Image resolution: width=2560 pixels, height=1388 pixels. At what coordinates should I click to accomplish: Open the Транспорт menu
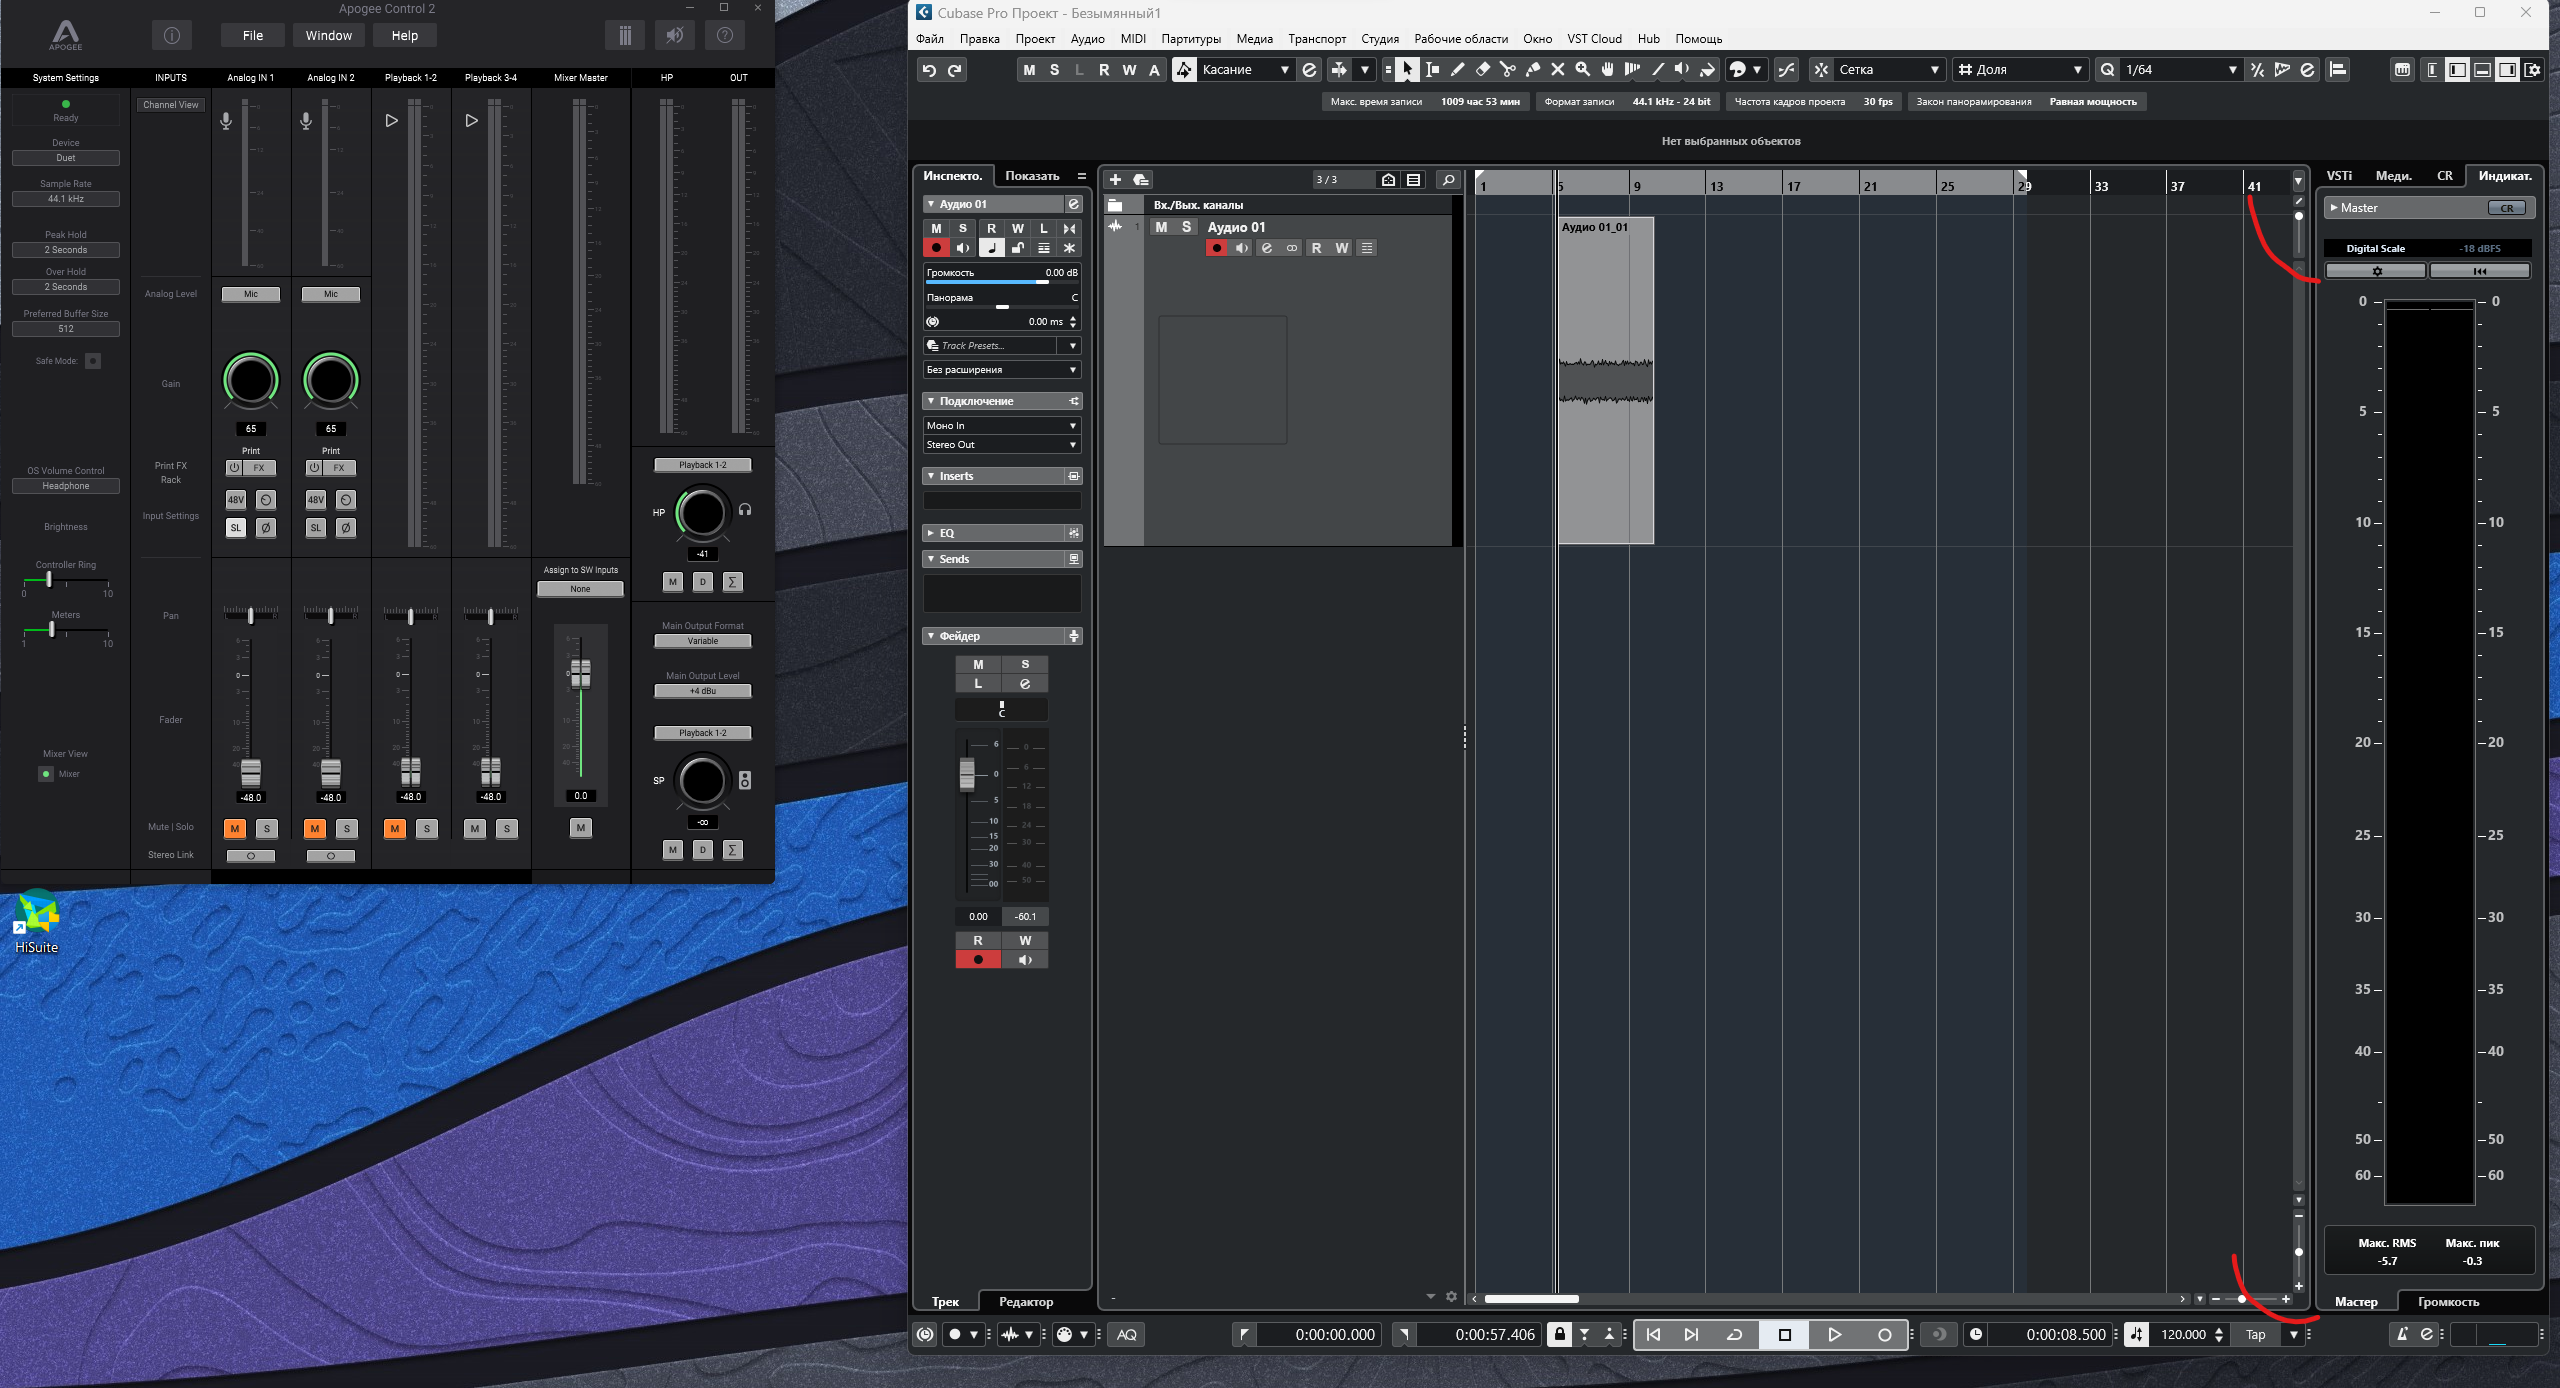coord(1316,39)
